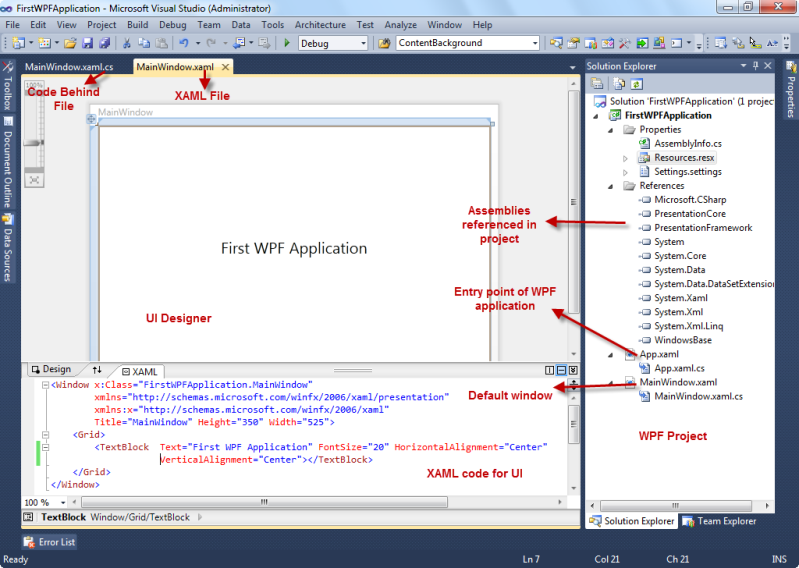Click the Paste clipboard icon

click(161, 43)
